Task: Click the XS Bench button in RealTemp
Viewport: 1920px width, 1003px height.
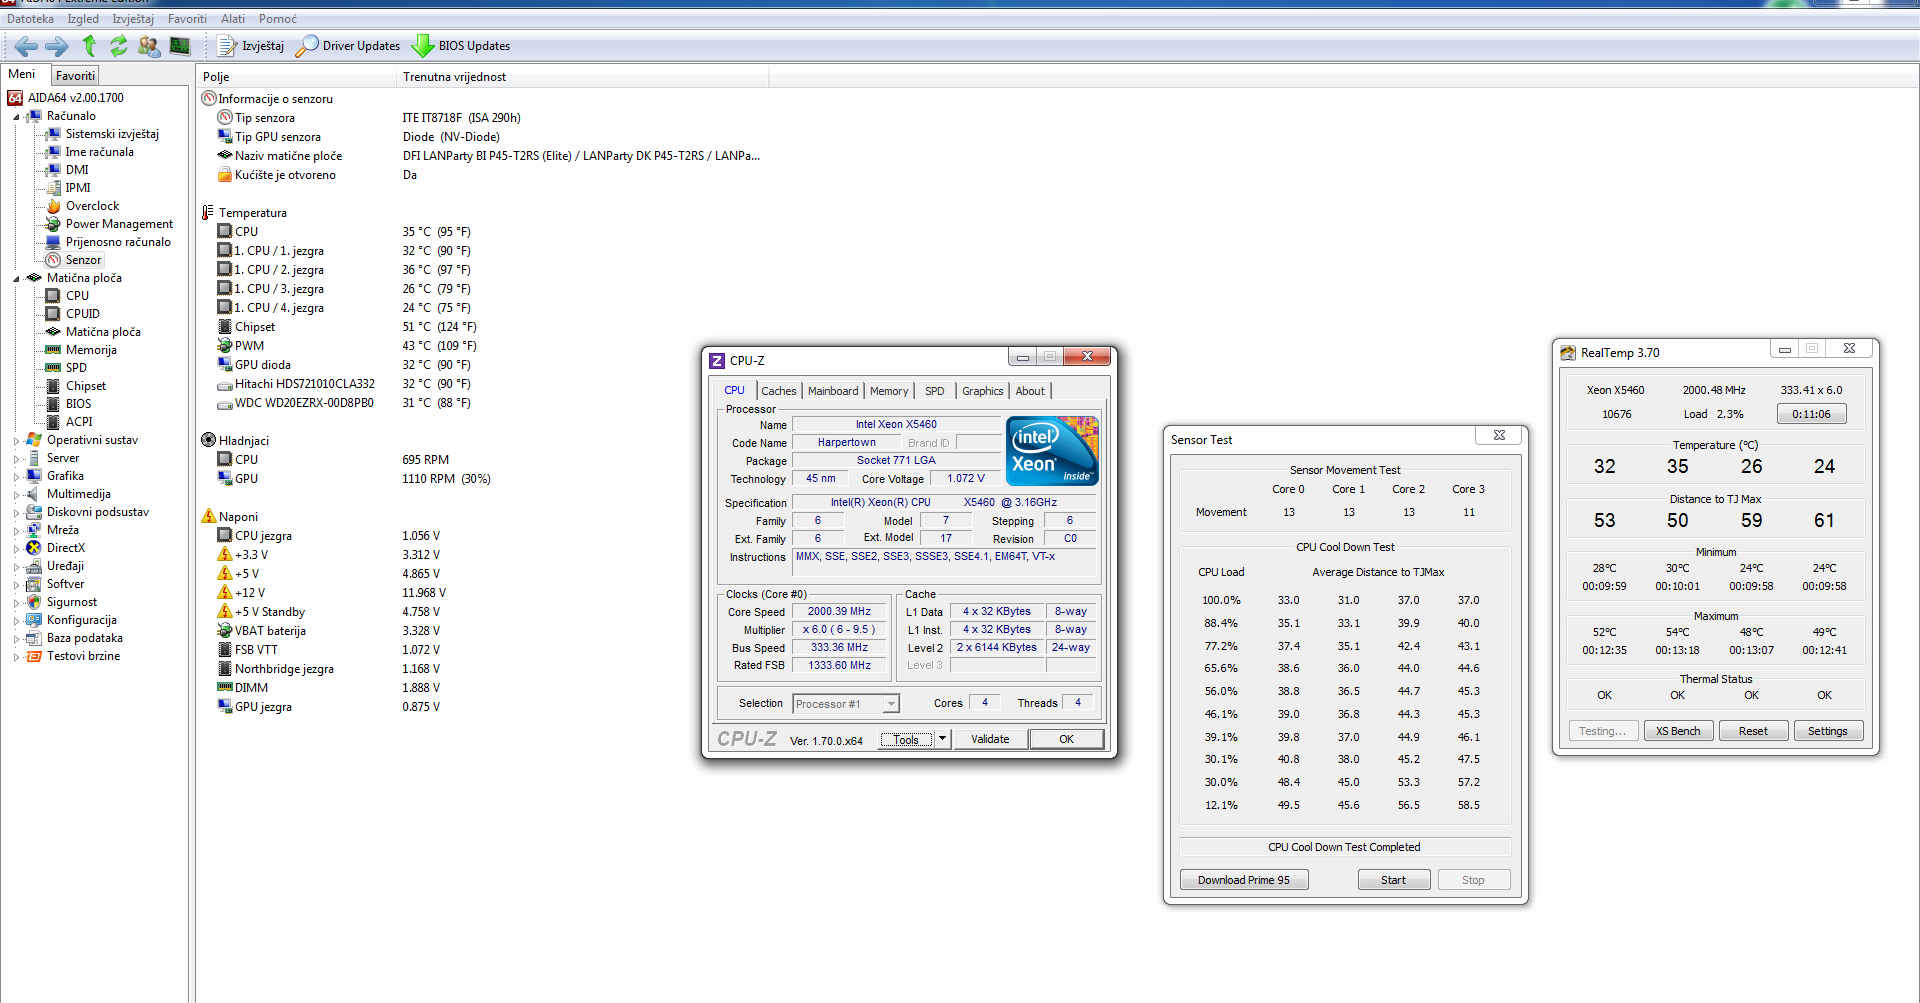Action: coord(1677,731)
